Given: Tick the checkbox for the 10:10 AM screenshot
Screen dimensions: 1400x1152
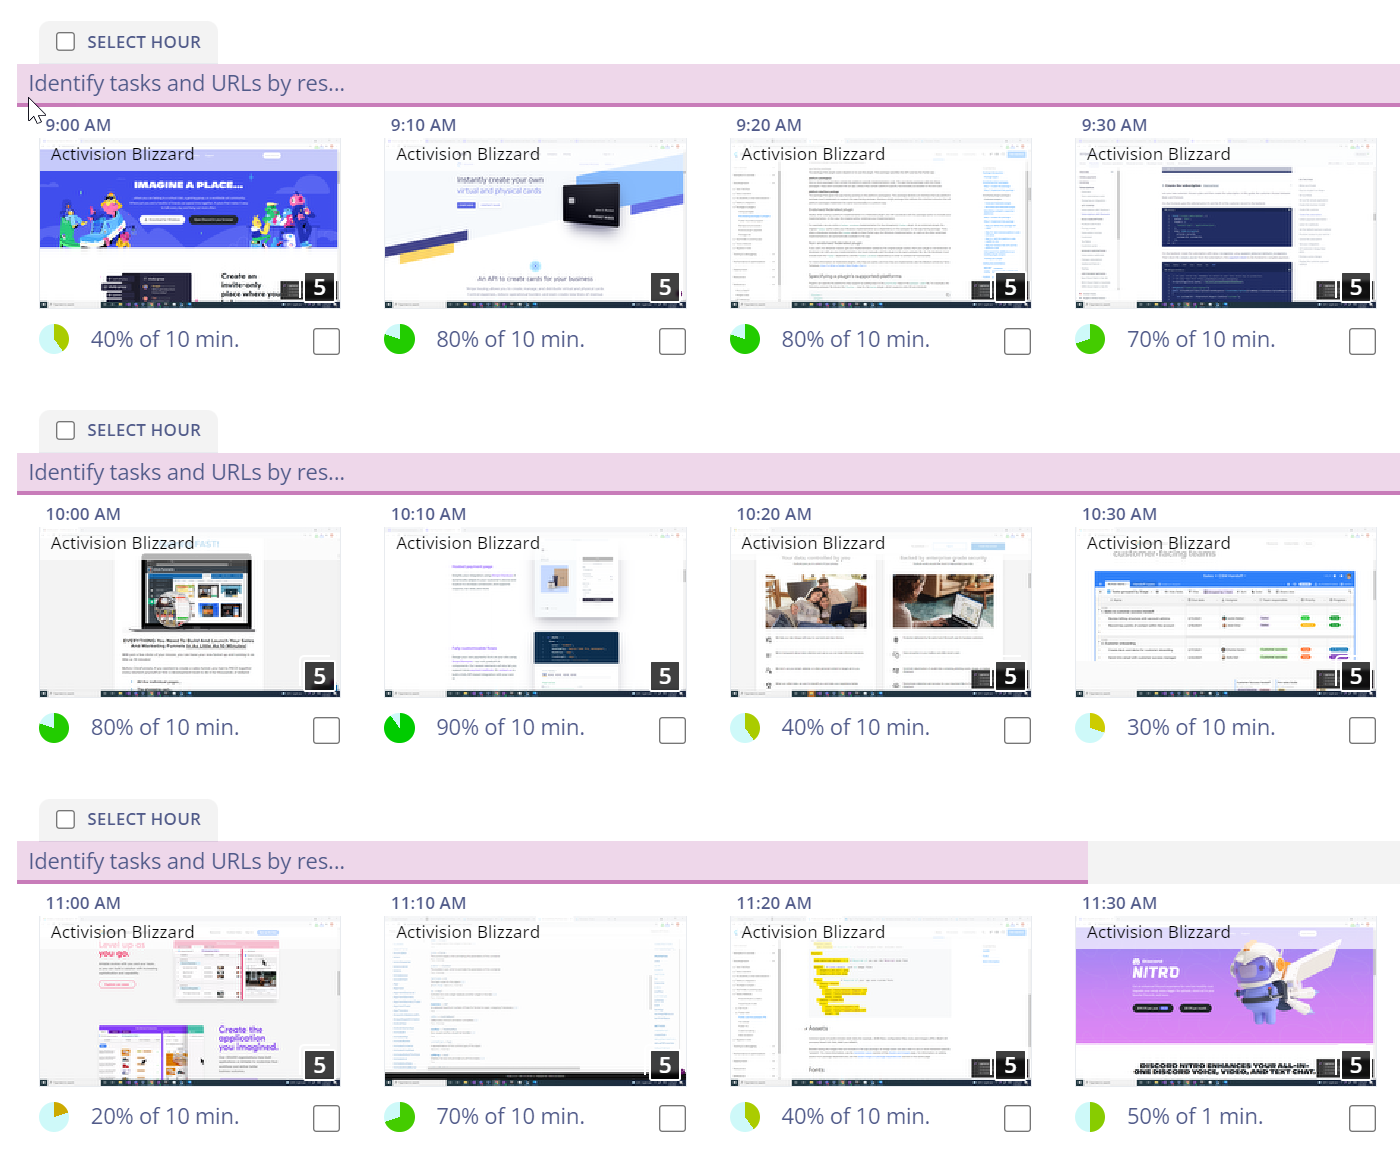Looking at the screenshot, I should click(x=672, y=730).
